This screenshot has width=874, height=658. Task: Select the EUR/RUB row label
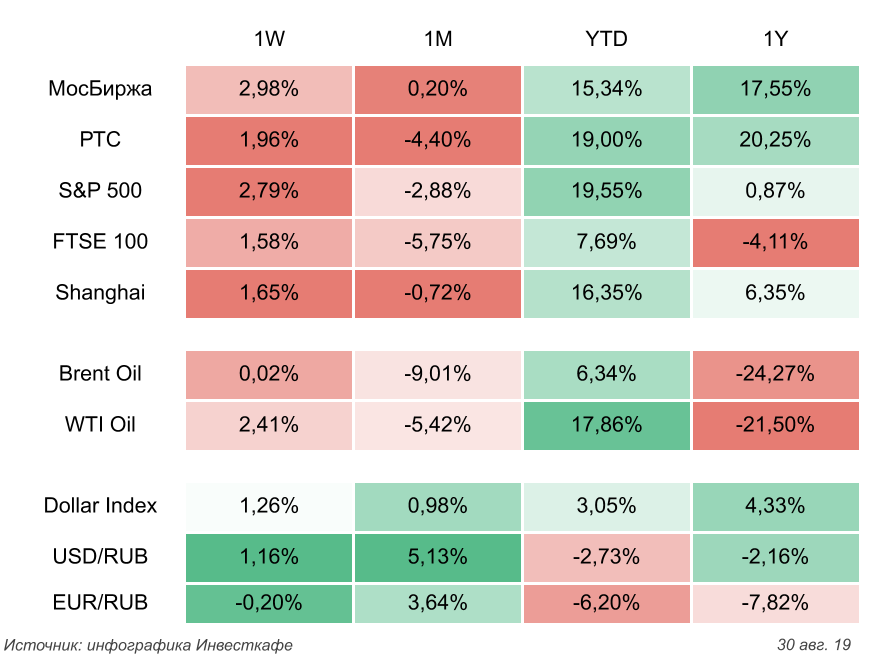(100, 603)
